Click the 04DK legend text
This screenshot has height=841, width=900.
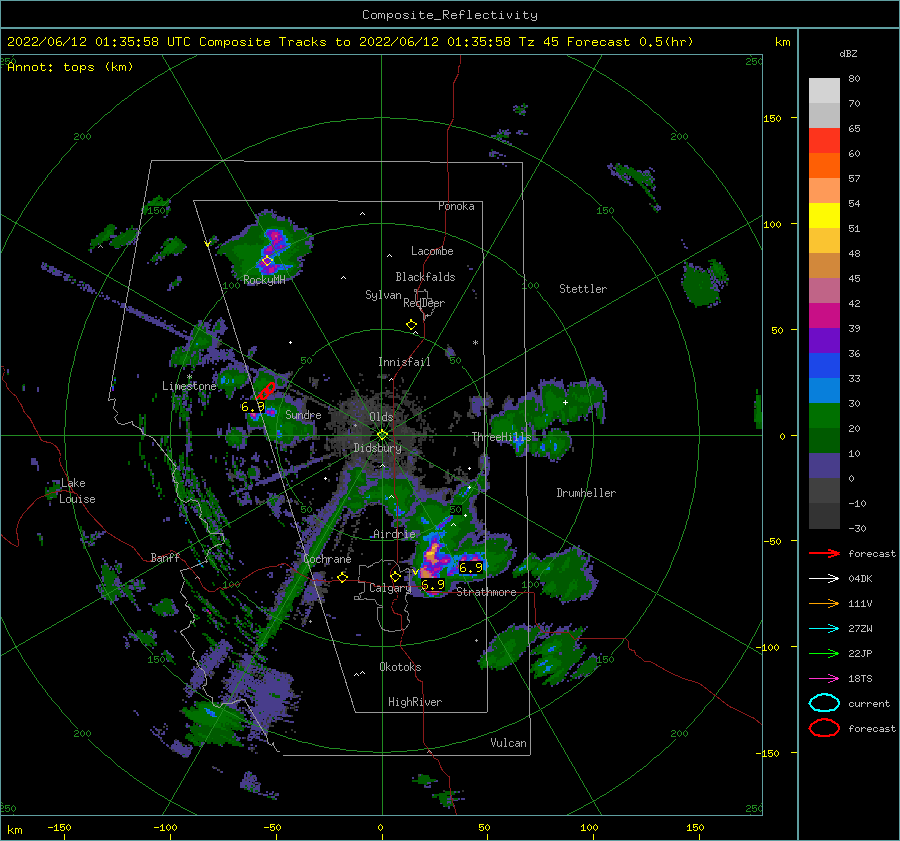tap(860, 579)
